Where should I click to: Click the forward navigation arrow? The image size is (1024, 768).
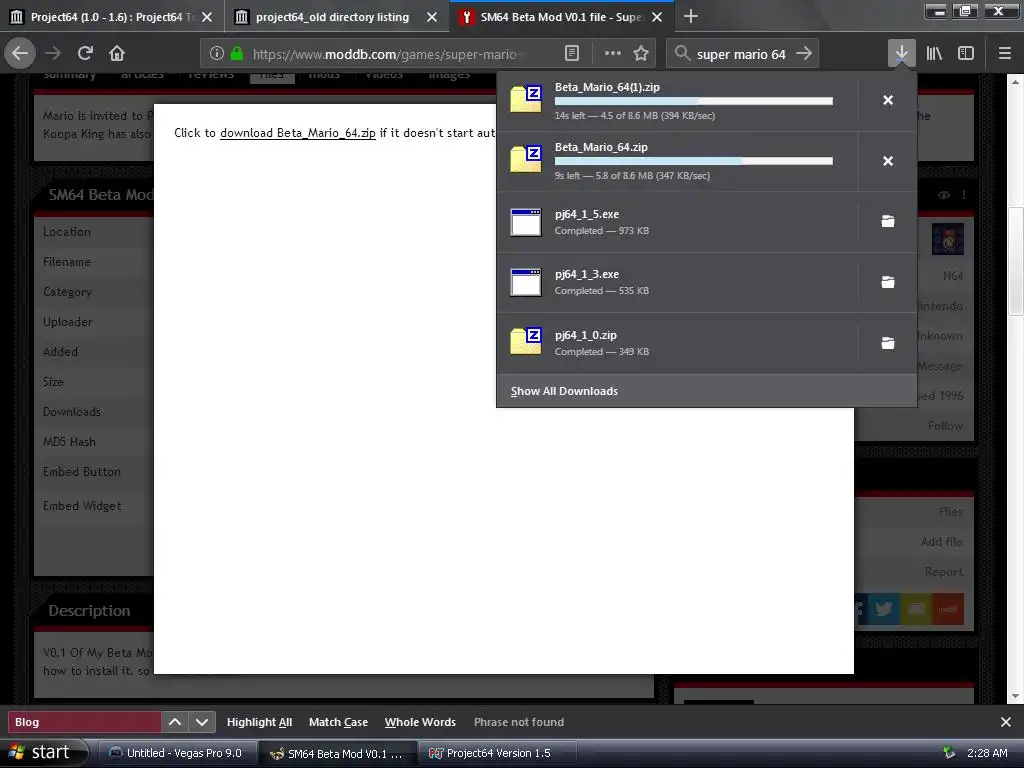tap(54, 53)
